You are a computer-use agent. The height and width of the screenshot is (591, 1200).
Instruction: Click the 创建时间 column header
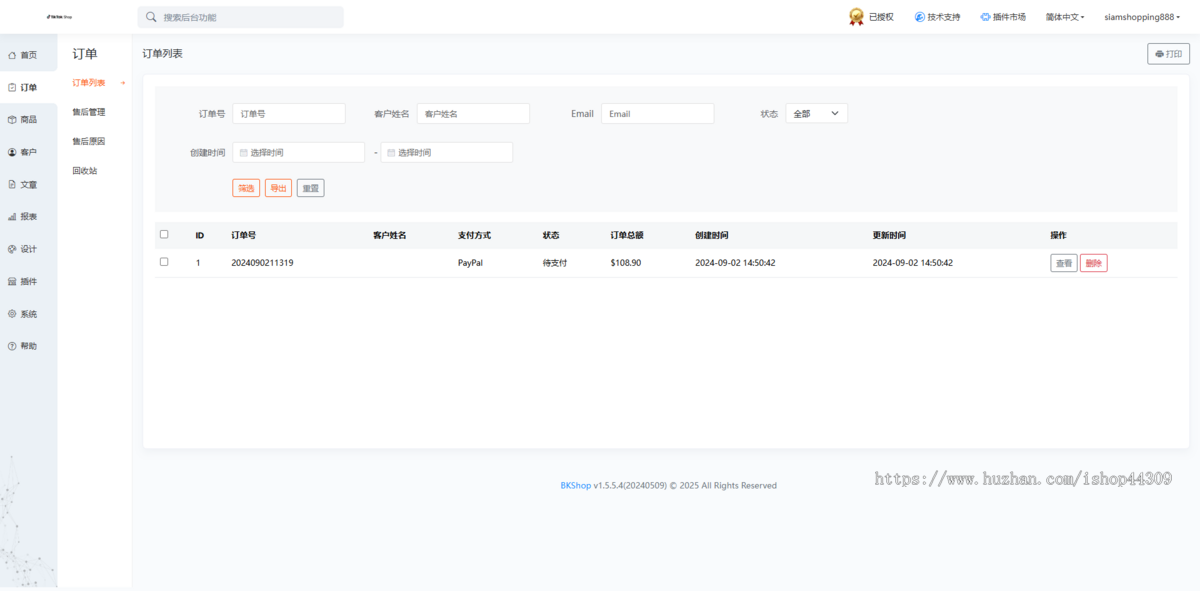pos(712,236)
